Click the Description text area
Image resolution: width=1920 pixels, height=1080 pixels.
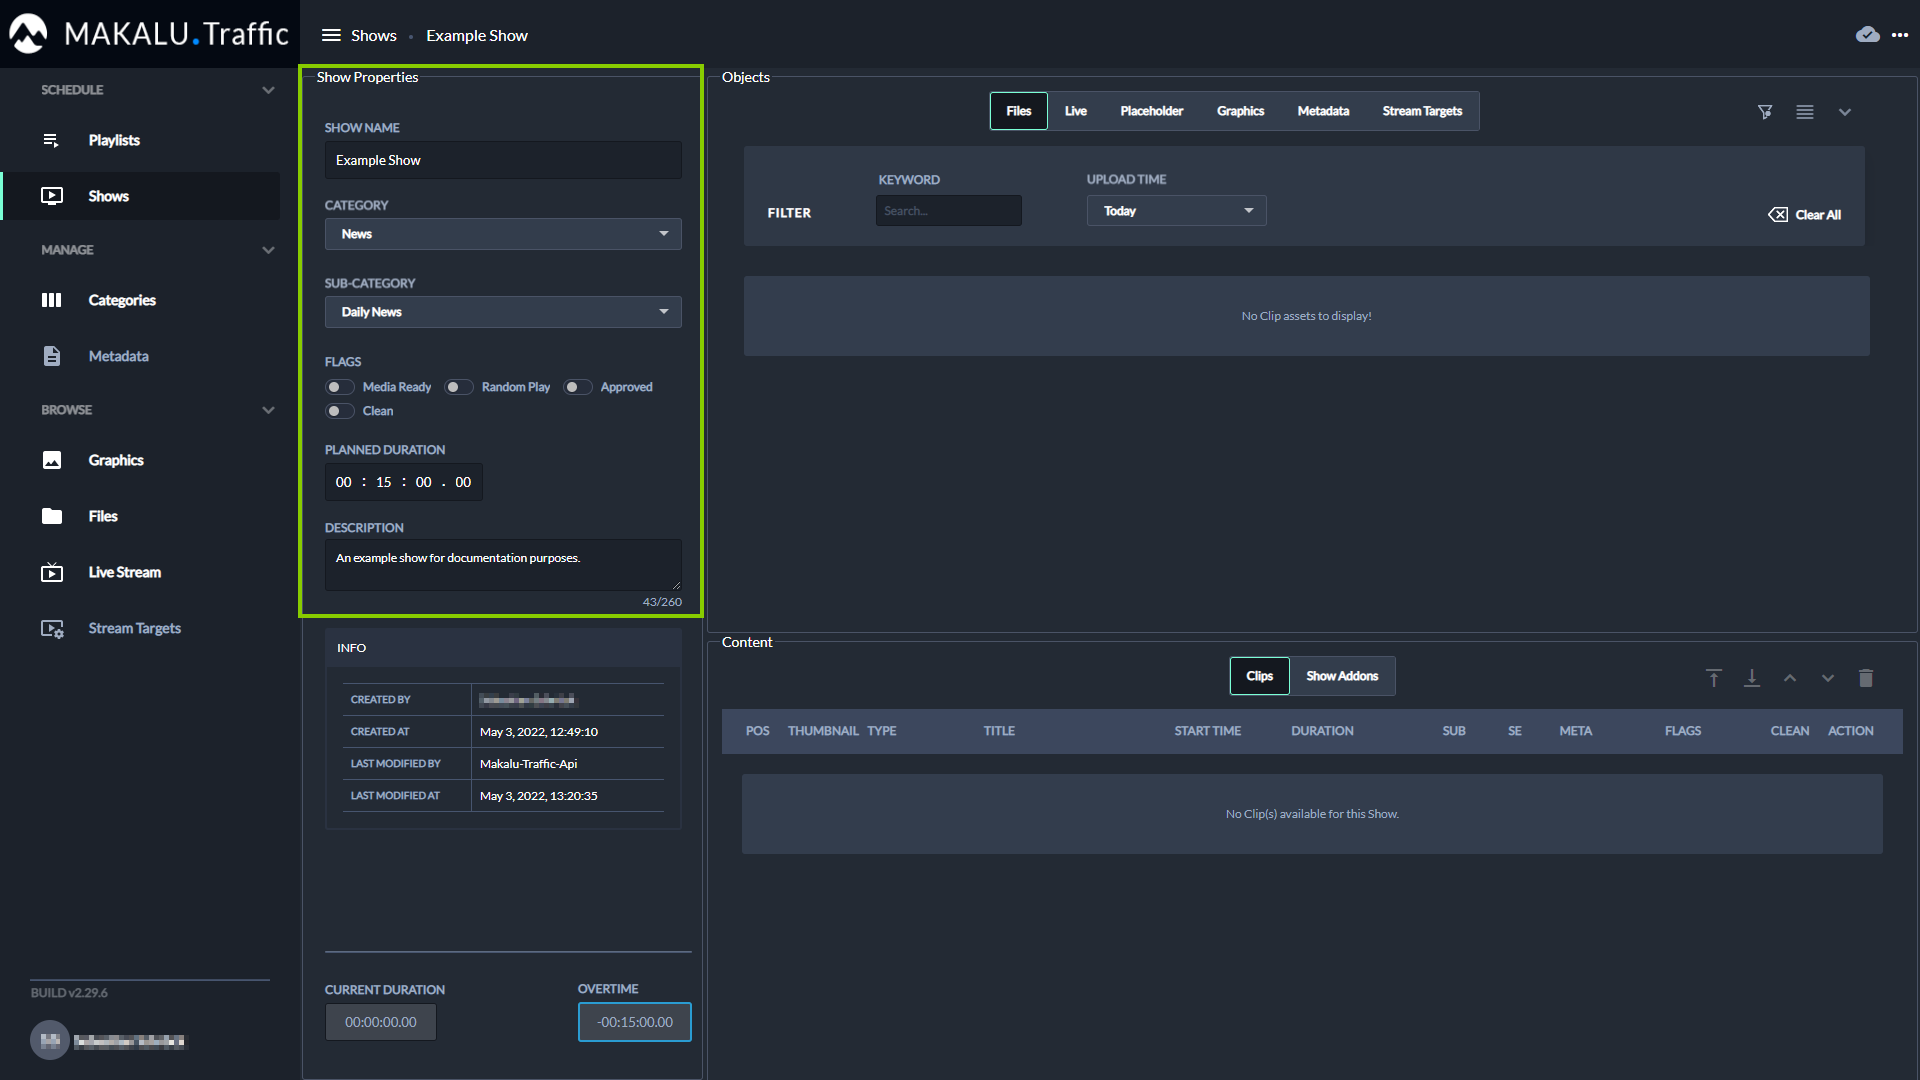503,564
